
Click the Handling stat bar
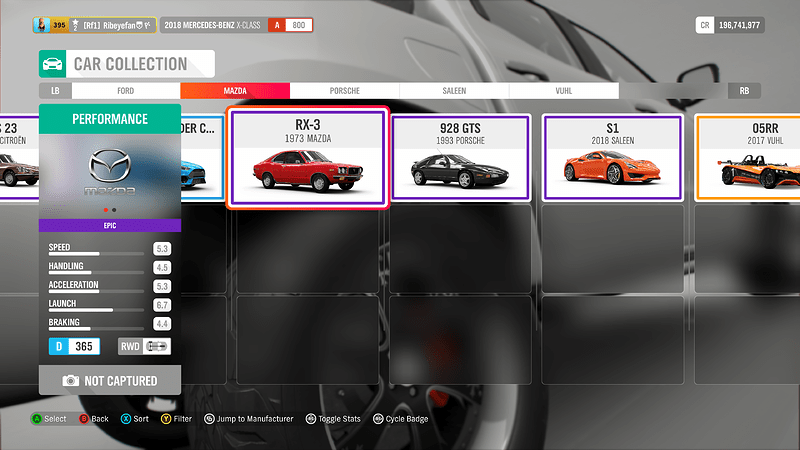pos(96,272)
